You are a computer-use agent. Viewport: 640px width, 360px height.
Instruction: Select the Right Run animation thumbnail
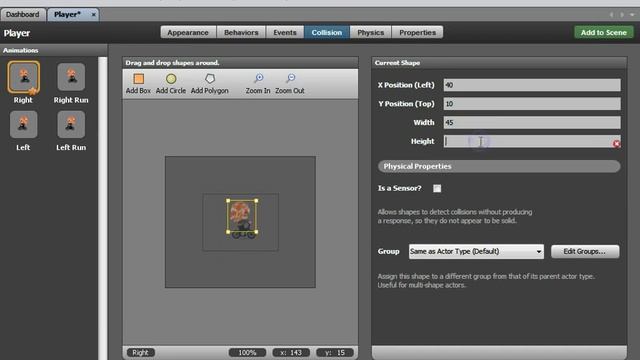71,77
